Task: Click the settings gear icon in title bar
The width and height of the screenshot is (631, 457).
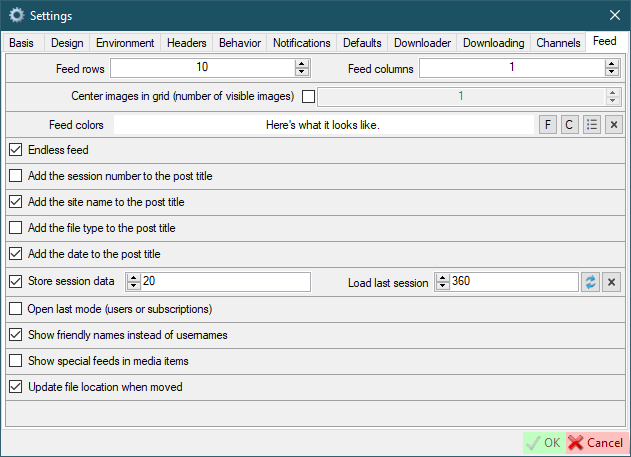Action: (16, 16)
